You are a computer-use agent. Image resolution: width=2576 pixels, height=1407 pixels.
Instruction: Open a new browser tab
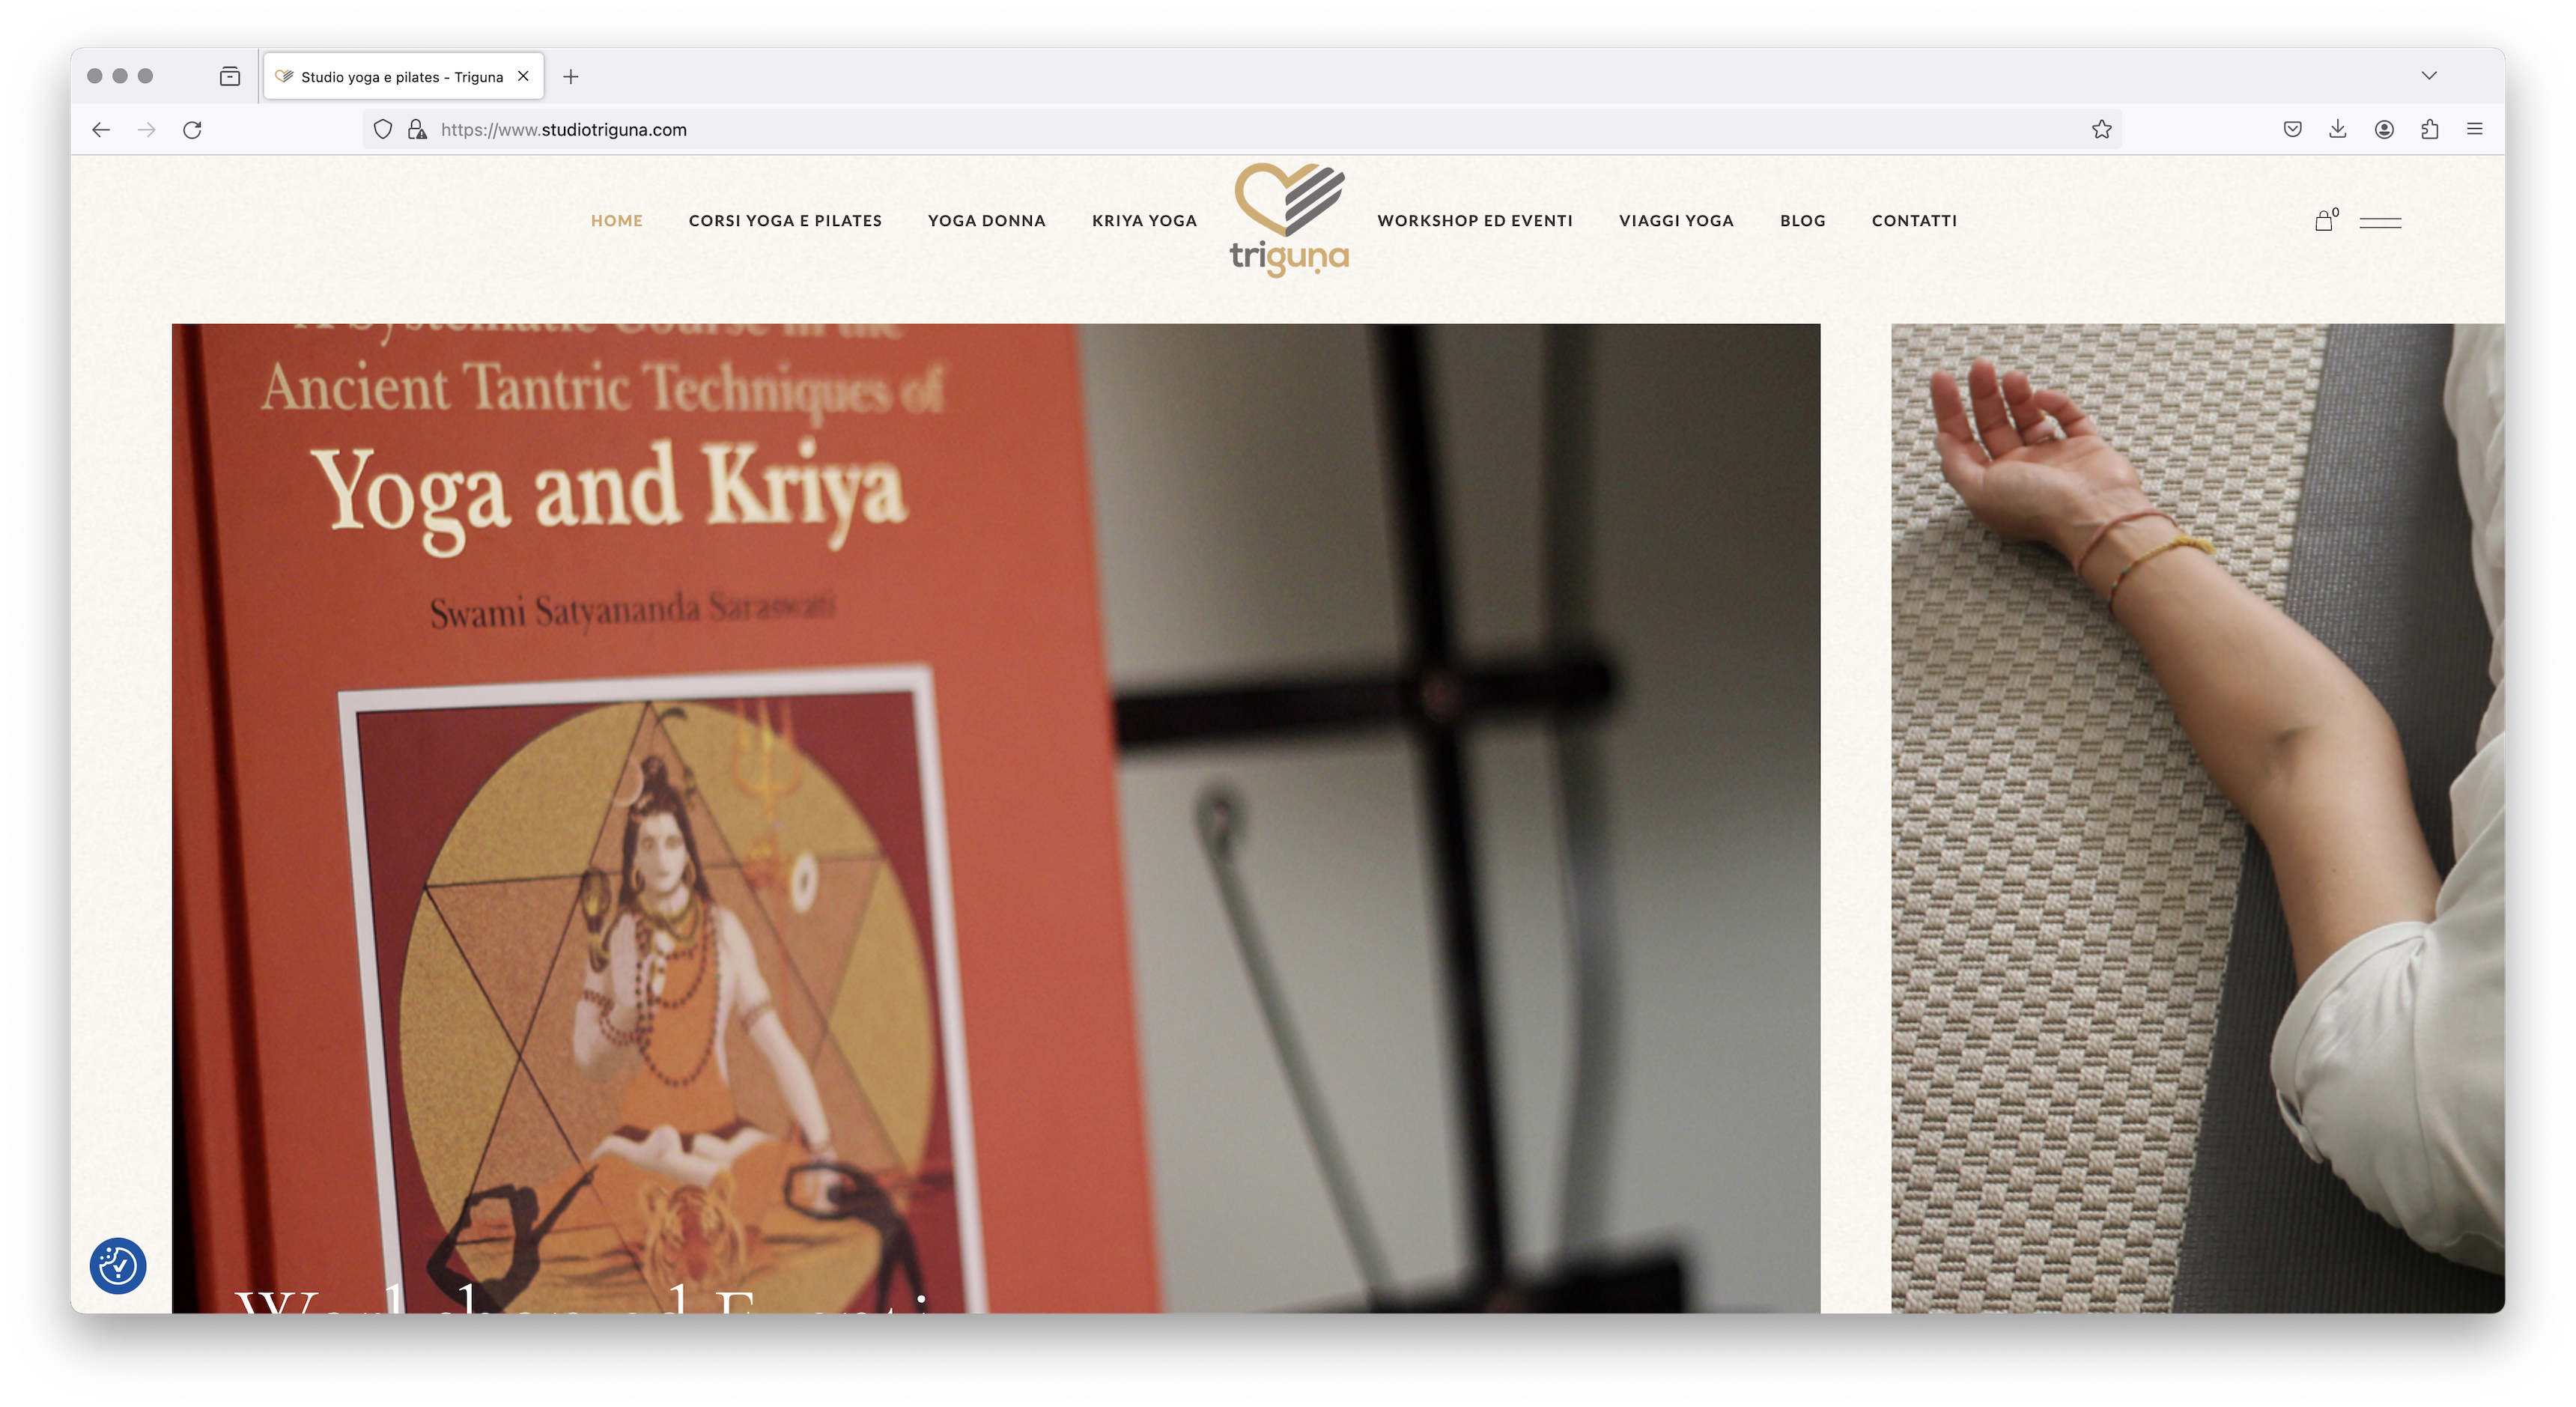[x=571, y=77]
